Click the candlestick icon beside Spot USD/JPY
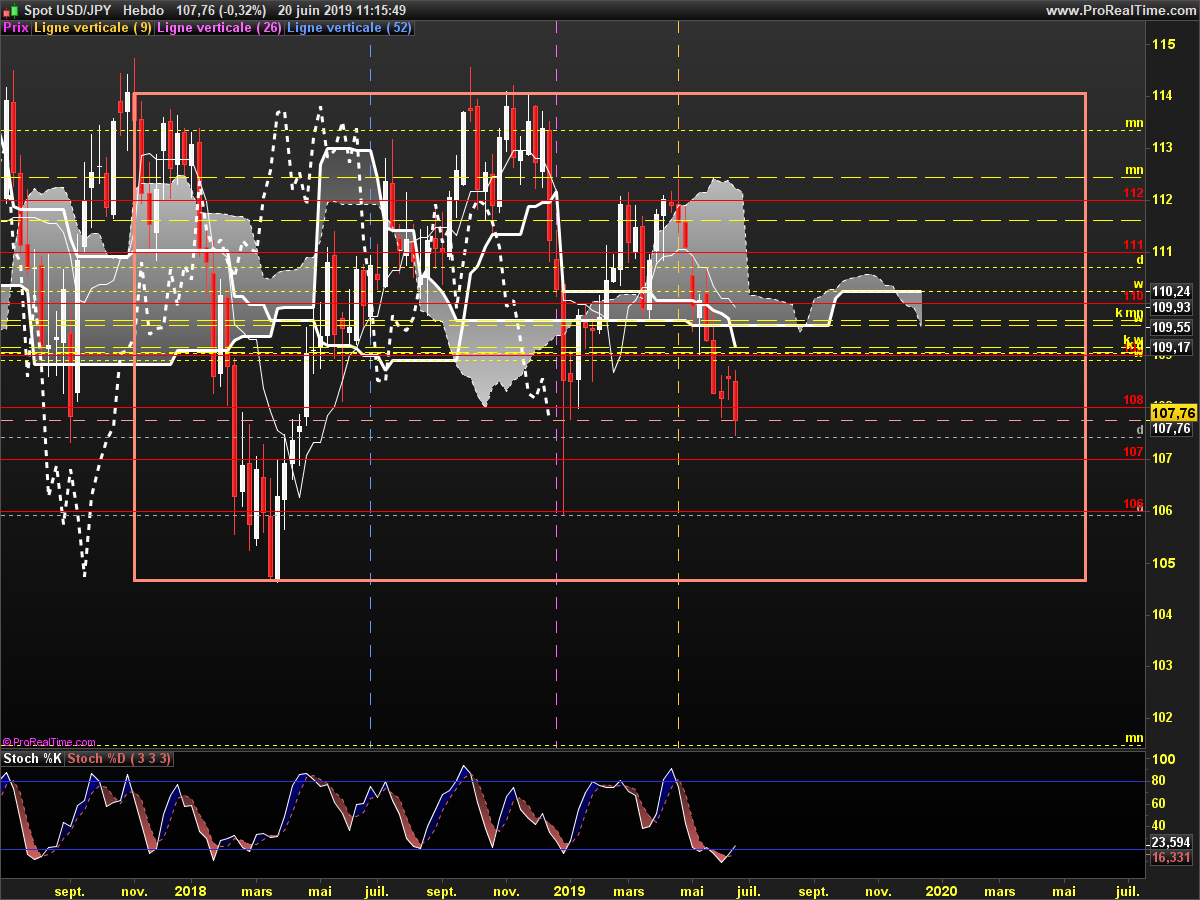1200x900 pixels. click(x=10, y=10)
